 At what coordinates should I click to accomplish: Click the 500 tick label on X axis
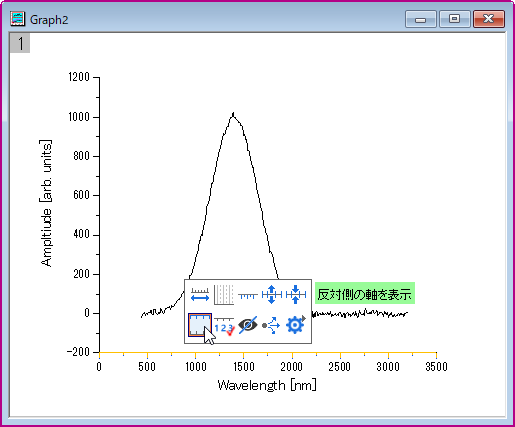147,367
